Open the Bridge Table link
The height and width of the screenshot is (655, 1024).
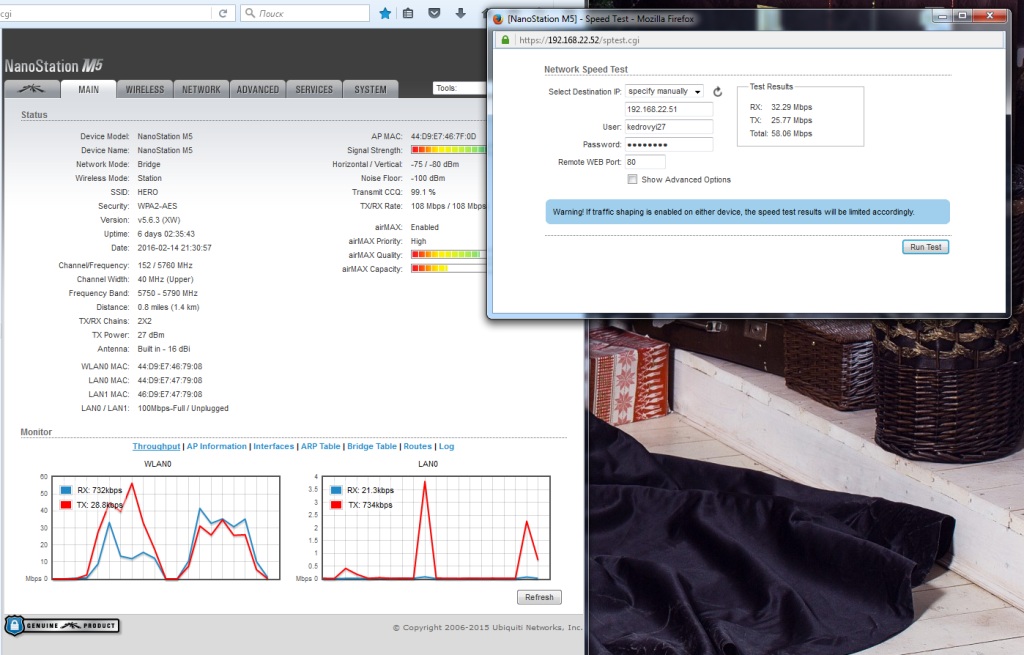(372, 446)
